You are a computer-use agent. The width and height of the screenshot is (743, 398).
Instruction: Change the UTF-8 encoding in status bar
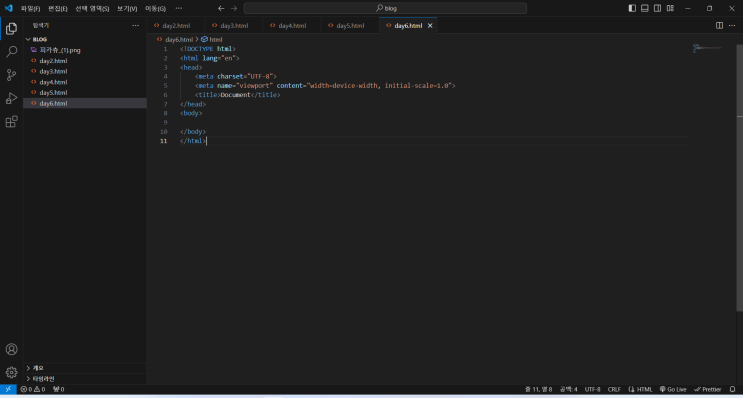[592, 389]
